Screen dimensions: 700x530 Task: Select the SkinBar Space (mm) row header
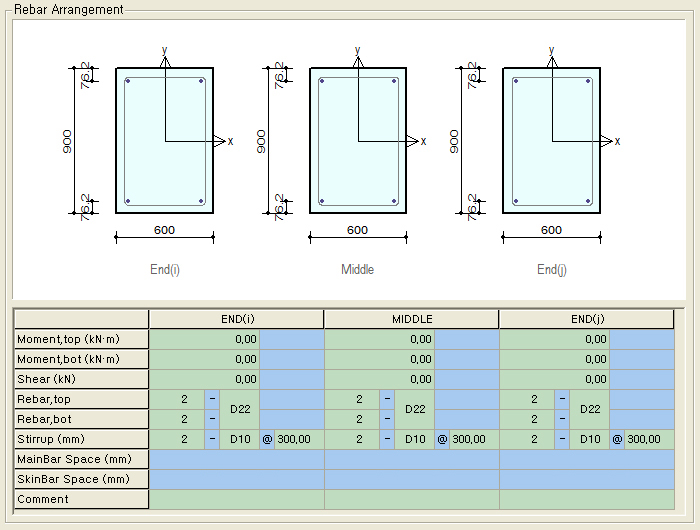81,480
